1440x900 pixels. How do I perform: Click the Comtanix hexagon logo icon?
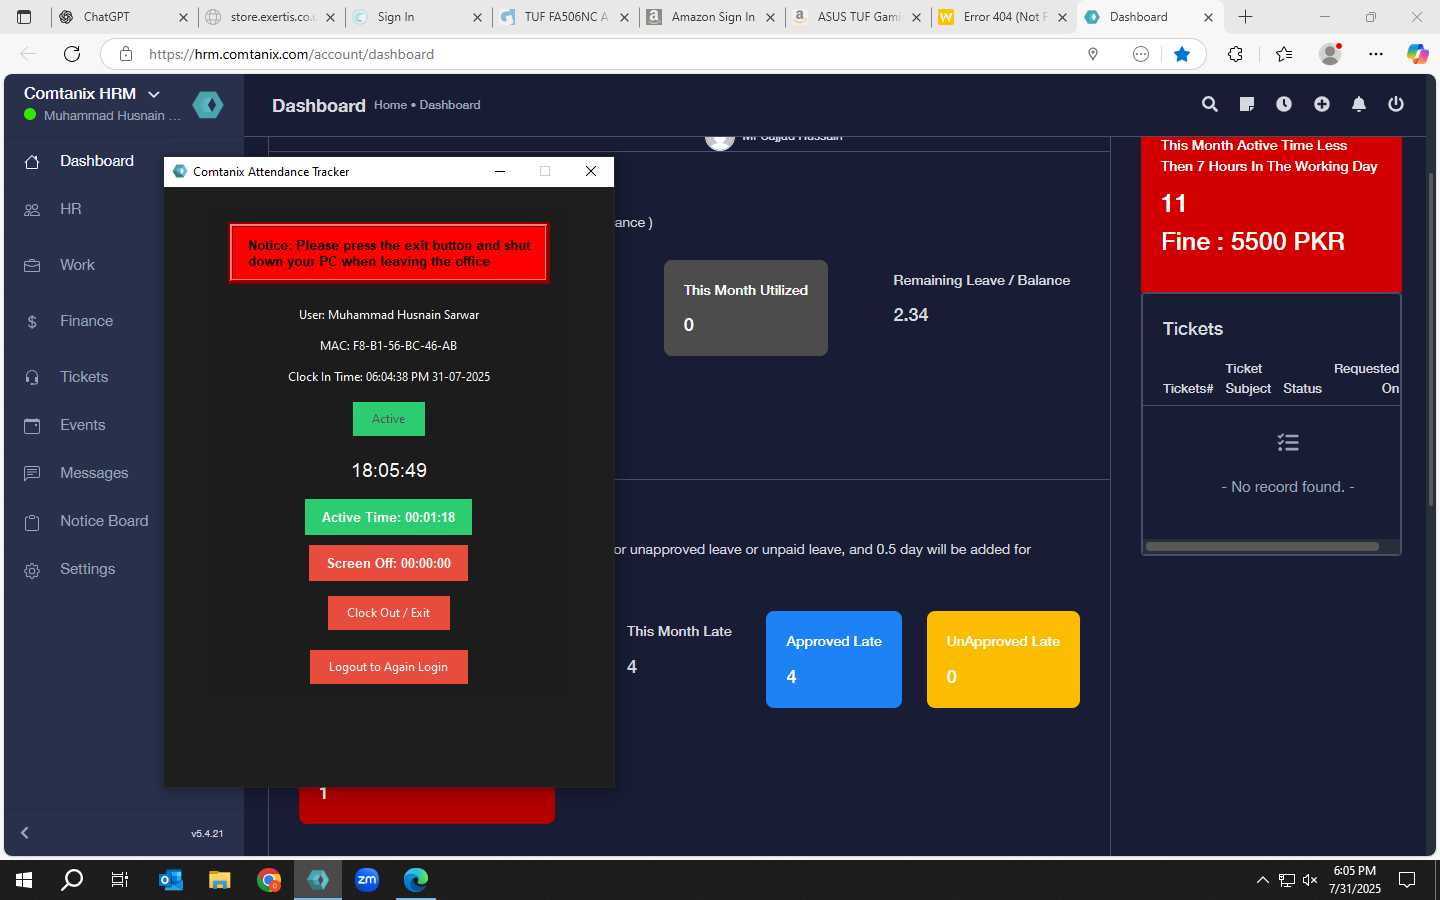(x=208, y=104)
